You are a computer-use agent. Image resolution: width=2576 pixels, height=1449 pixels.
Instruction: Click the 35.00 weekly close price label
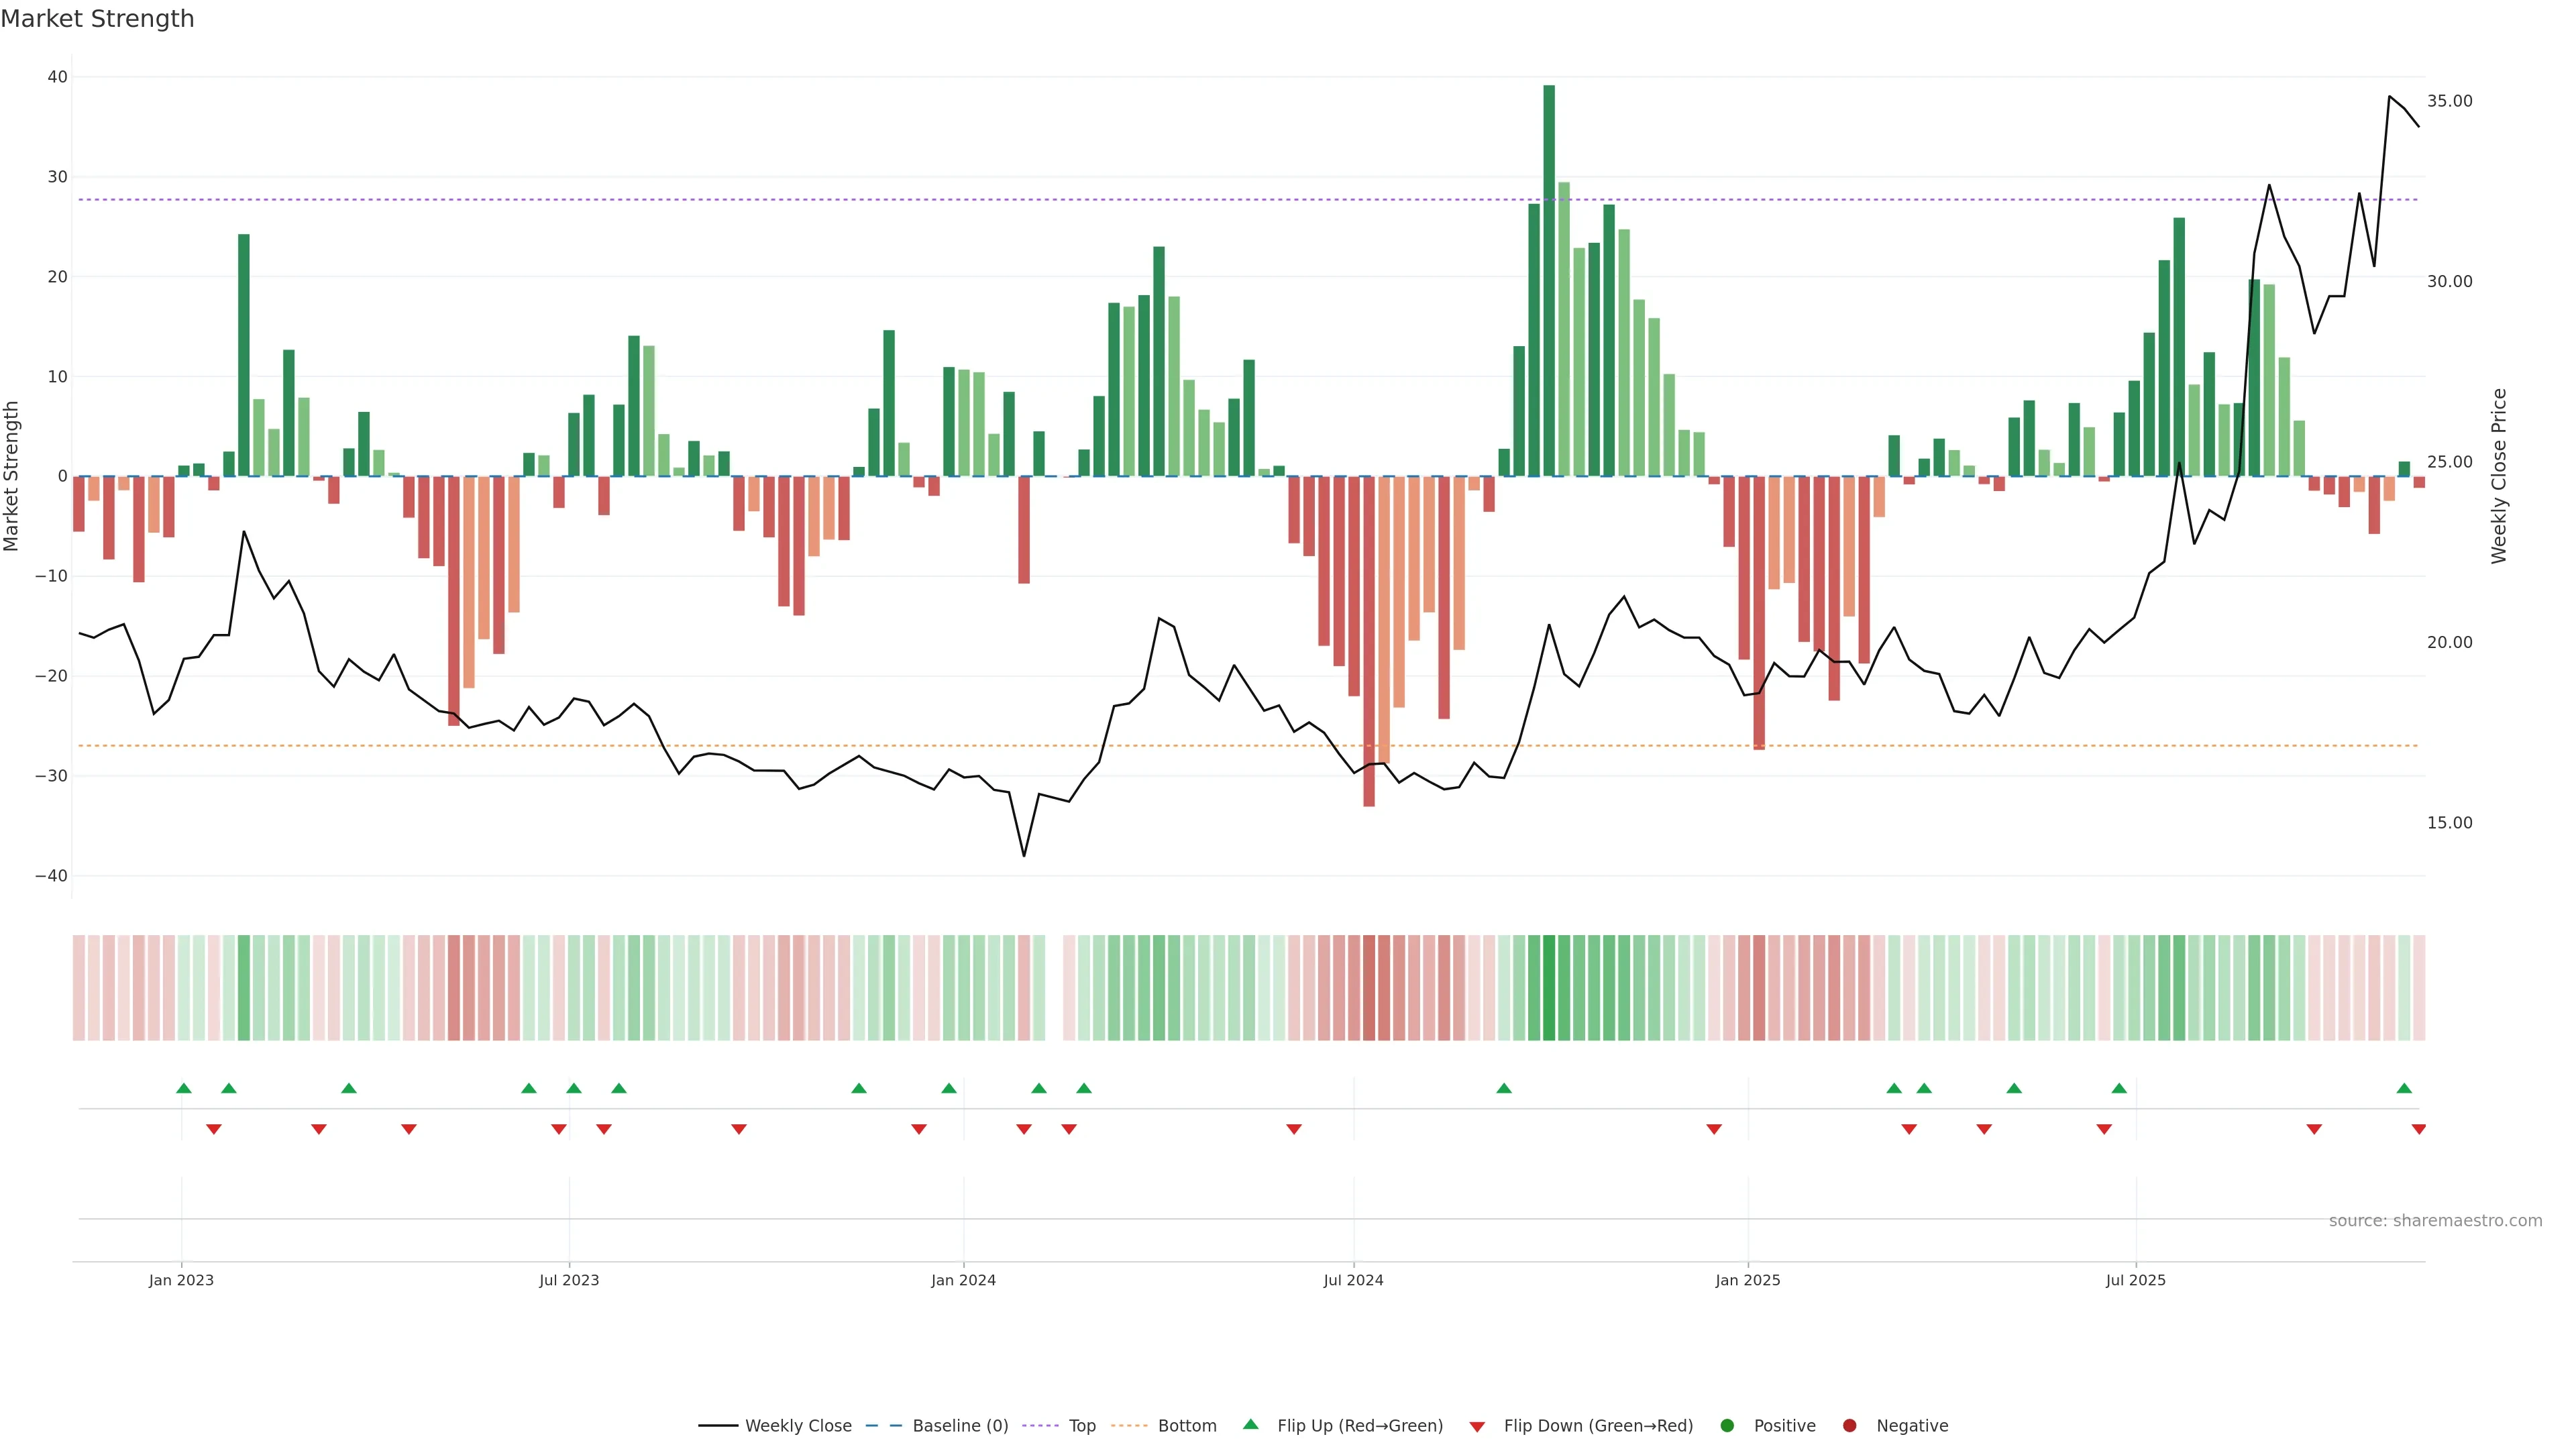pos(2449,101)
